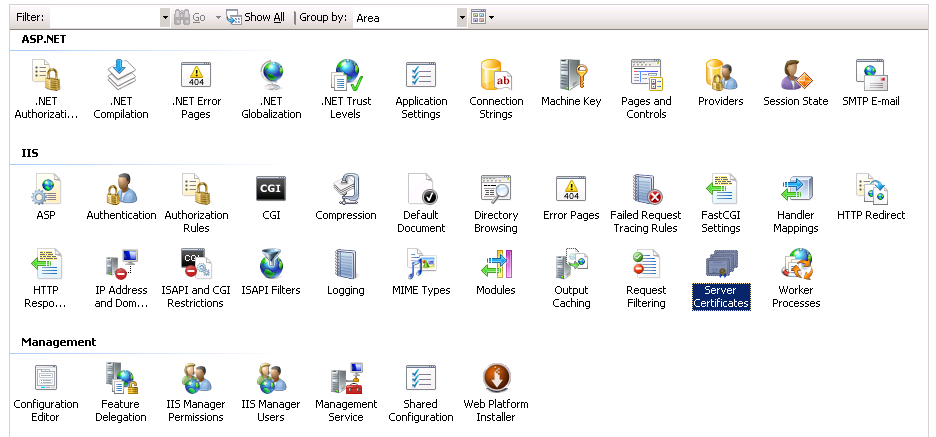Open ISAPI and CGI Restrictions

(x=196, y=279)
